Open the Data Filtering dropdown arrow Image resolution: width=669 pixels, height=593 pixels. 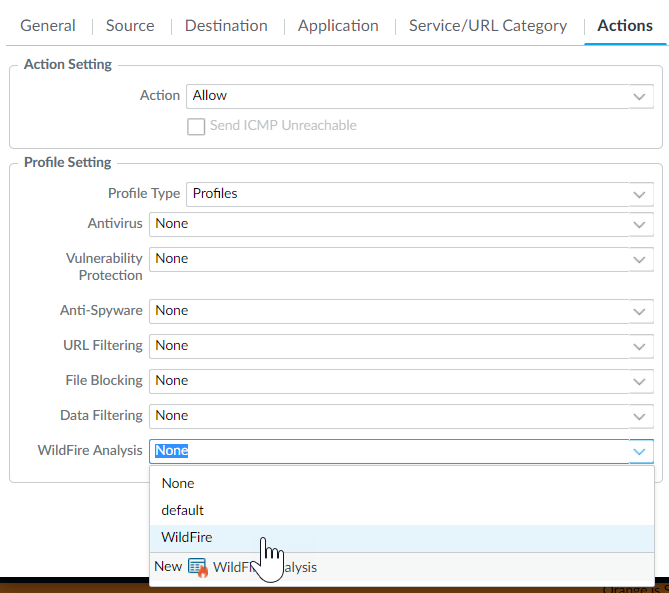click(x=640, y=416)
